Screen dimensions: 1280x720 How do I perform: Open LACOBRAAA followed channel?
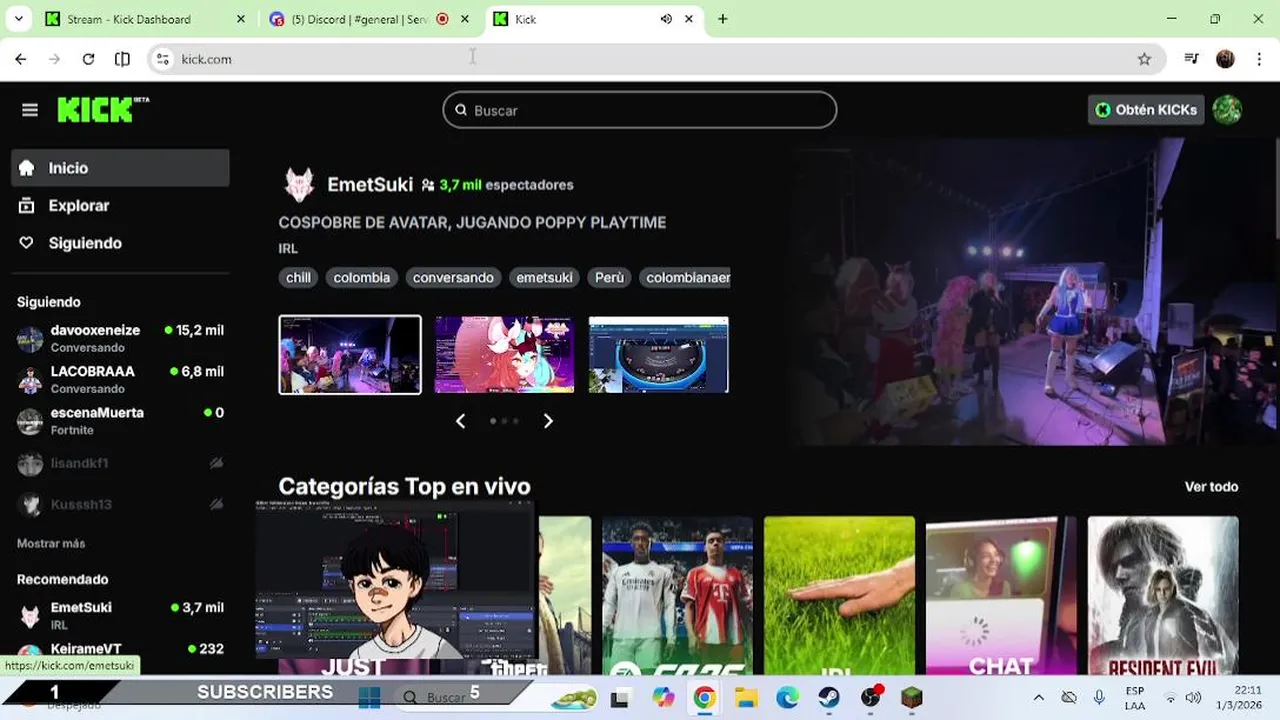(120, 379)
